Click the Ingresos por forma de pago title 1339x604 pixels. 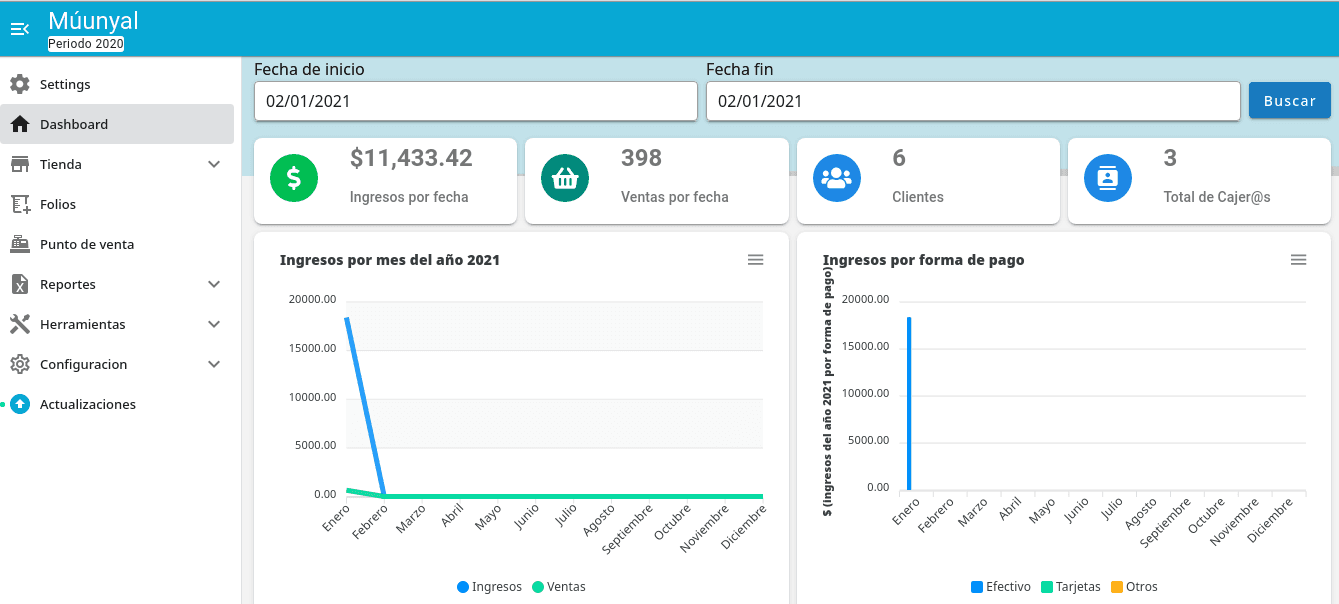[923, 260]
